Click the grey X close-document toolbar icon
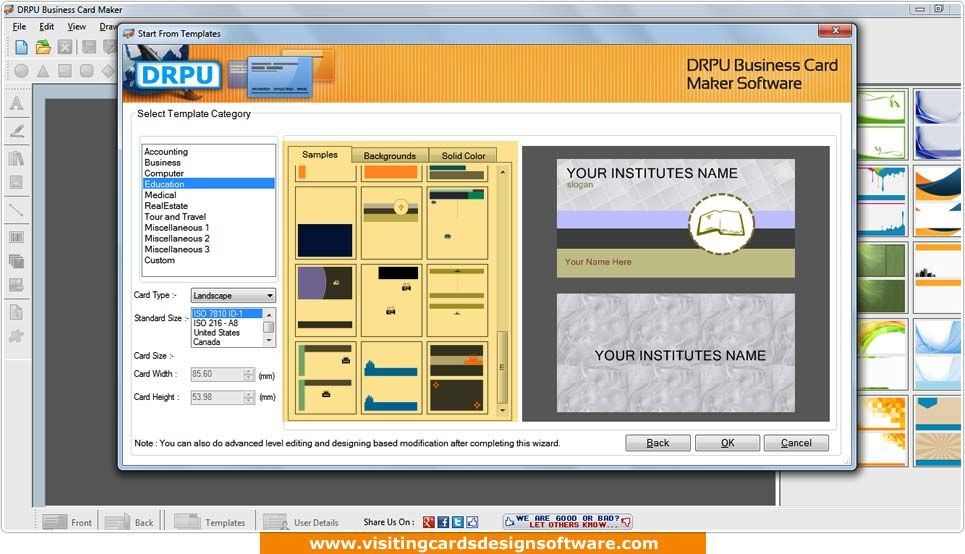Image resolution: width=965 pixels, height=554 pixels. [65, 47]
